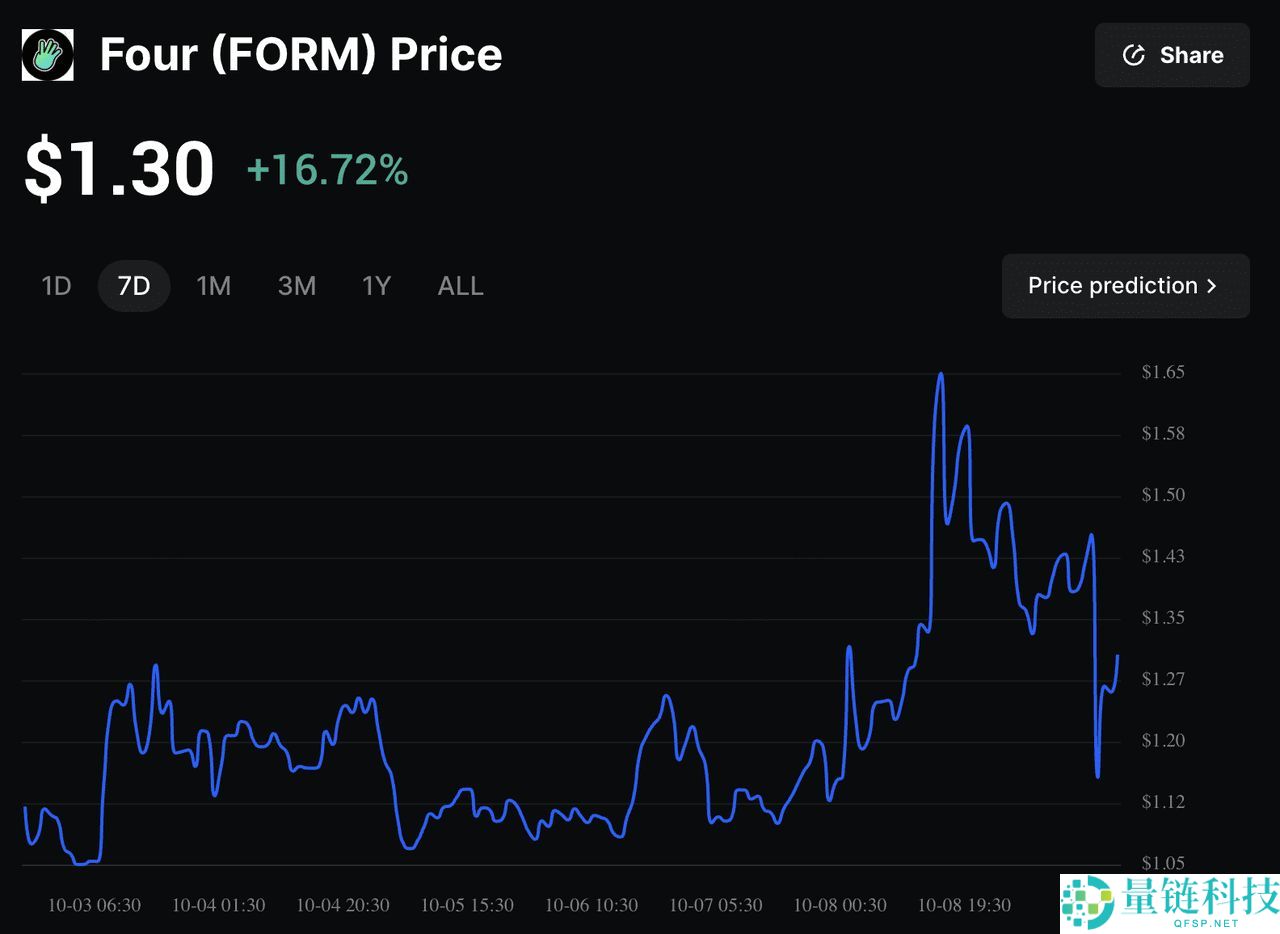This screenshot has width=1280, height=934.
Task: Click the +16.72% price change figure
Action: pos(327,170)
